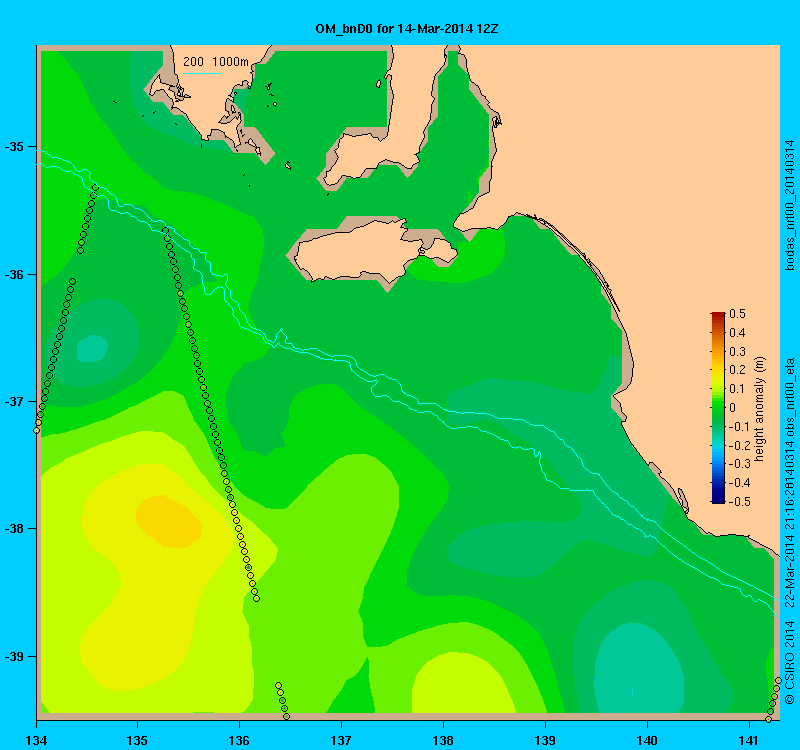Viewport: 800px width, 750px height.
Task: Click the 'obs_nrt00_eta' timestamp side label
Action: pos(789,482)
